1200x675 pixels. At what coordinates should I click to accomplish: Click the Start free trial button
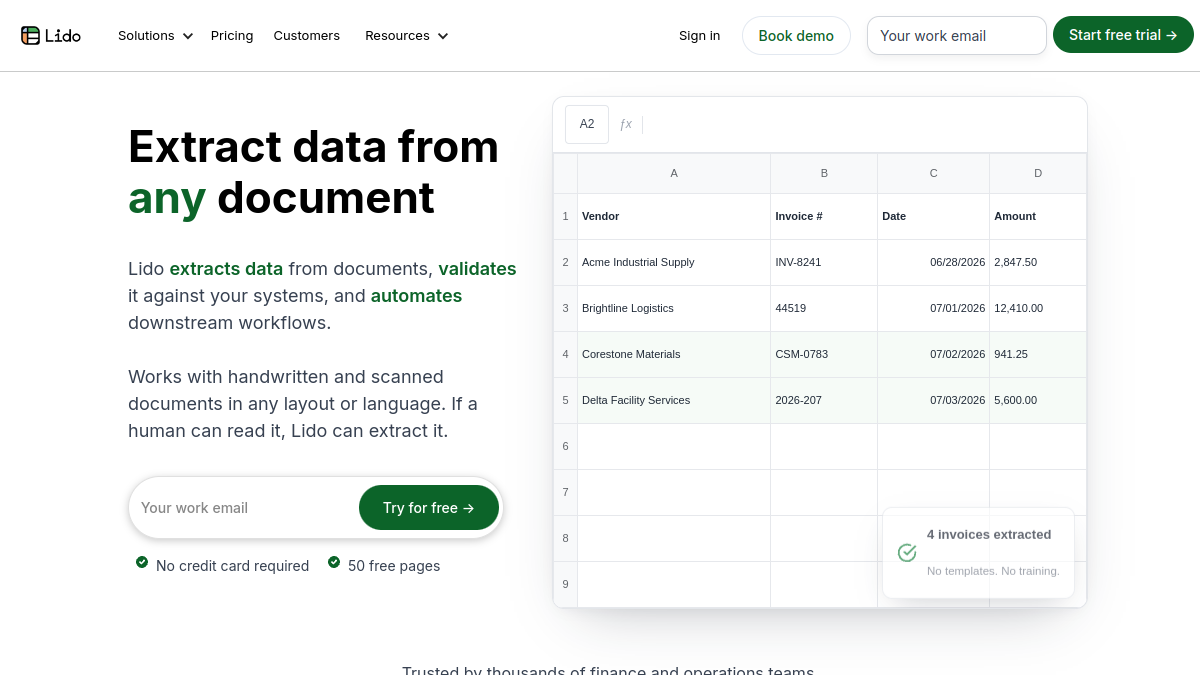1123,35
